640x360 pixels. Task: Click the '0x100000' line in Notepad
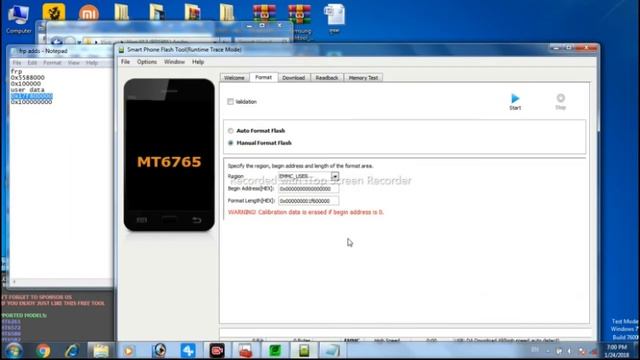(26, 84)
